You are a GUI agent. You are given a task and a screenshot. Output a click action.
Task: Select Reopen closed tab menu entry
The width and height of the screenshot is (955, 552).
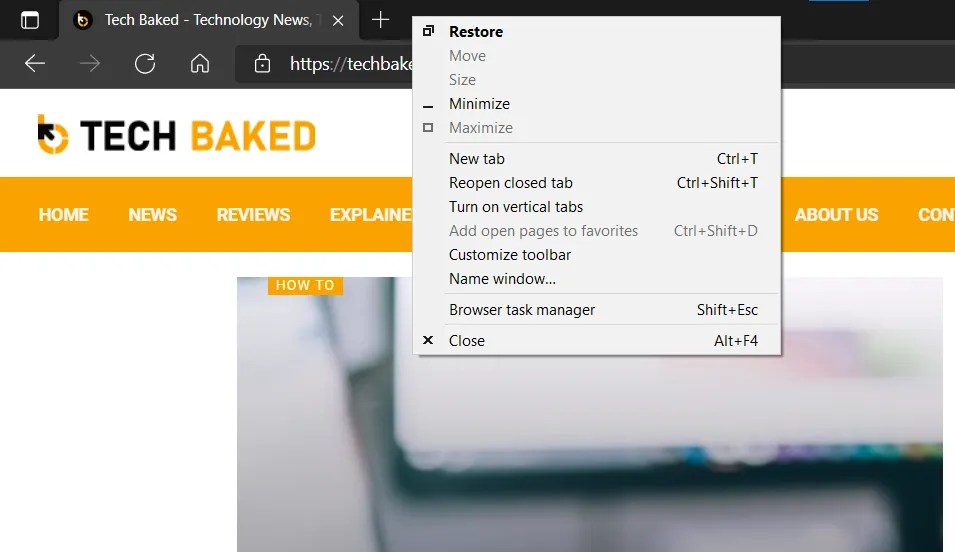click(x=597, y=183)
